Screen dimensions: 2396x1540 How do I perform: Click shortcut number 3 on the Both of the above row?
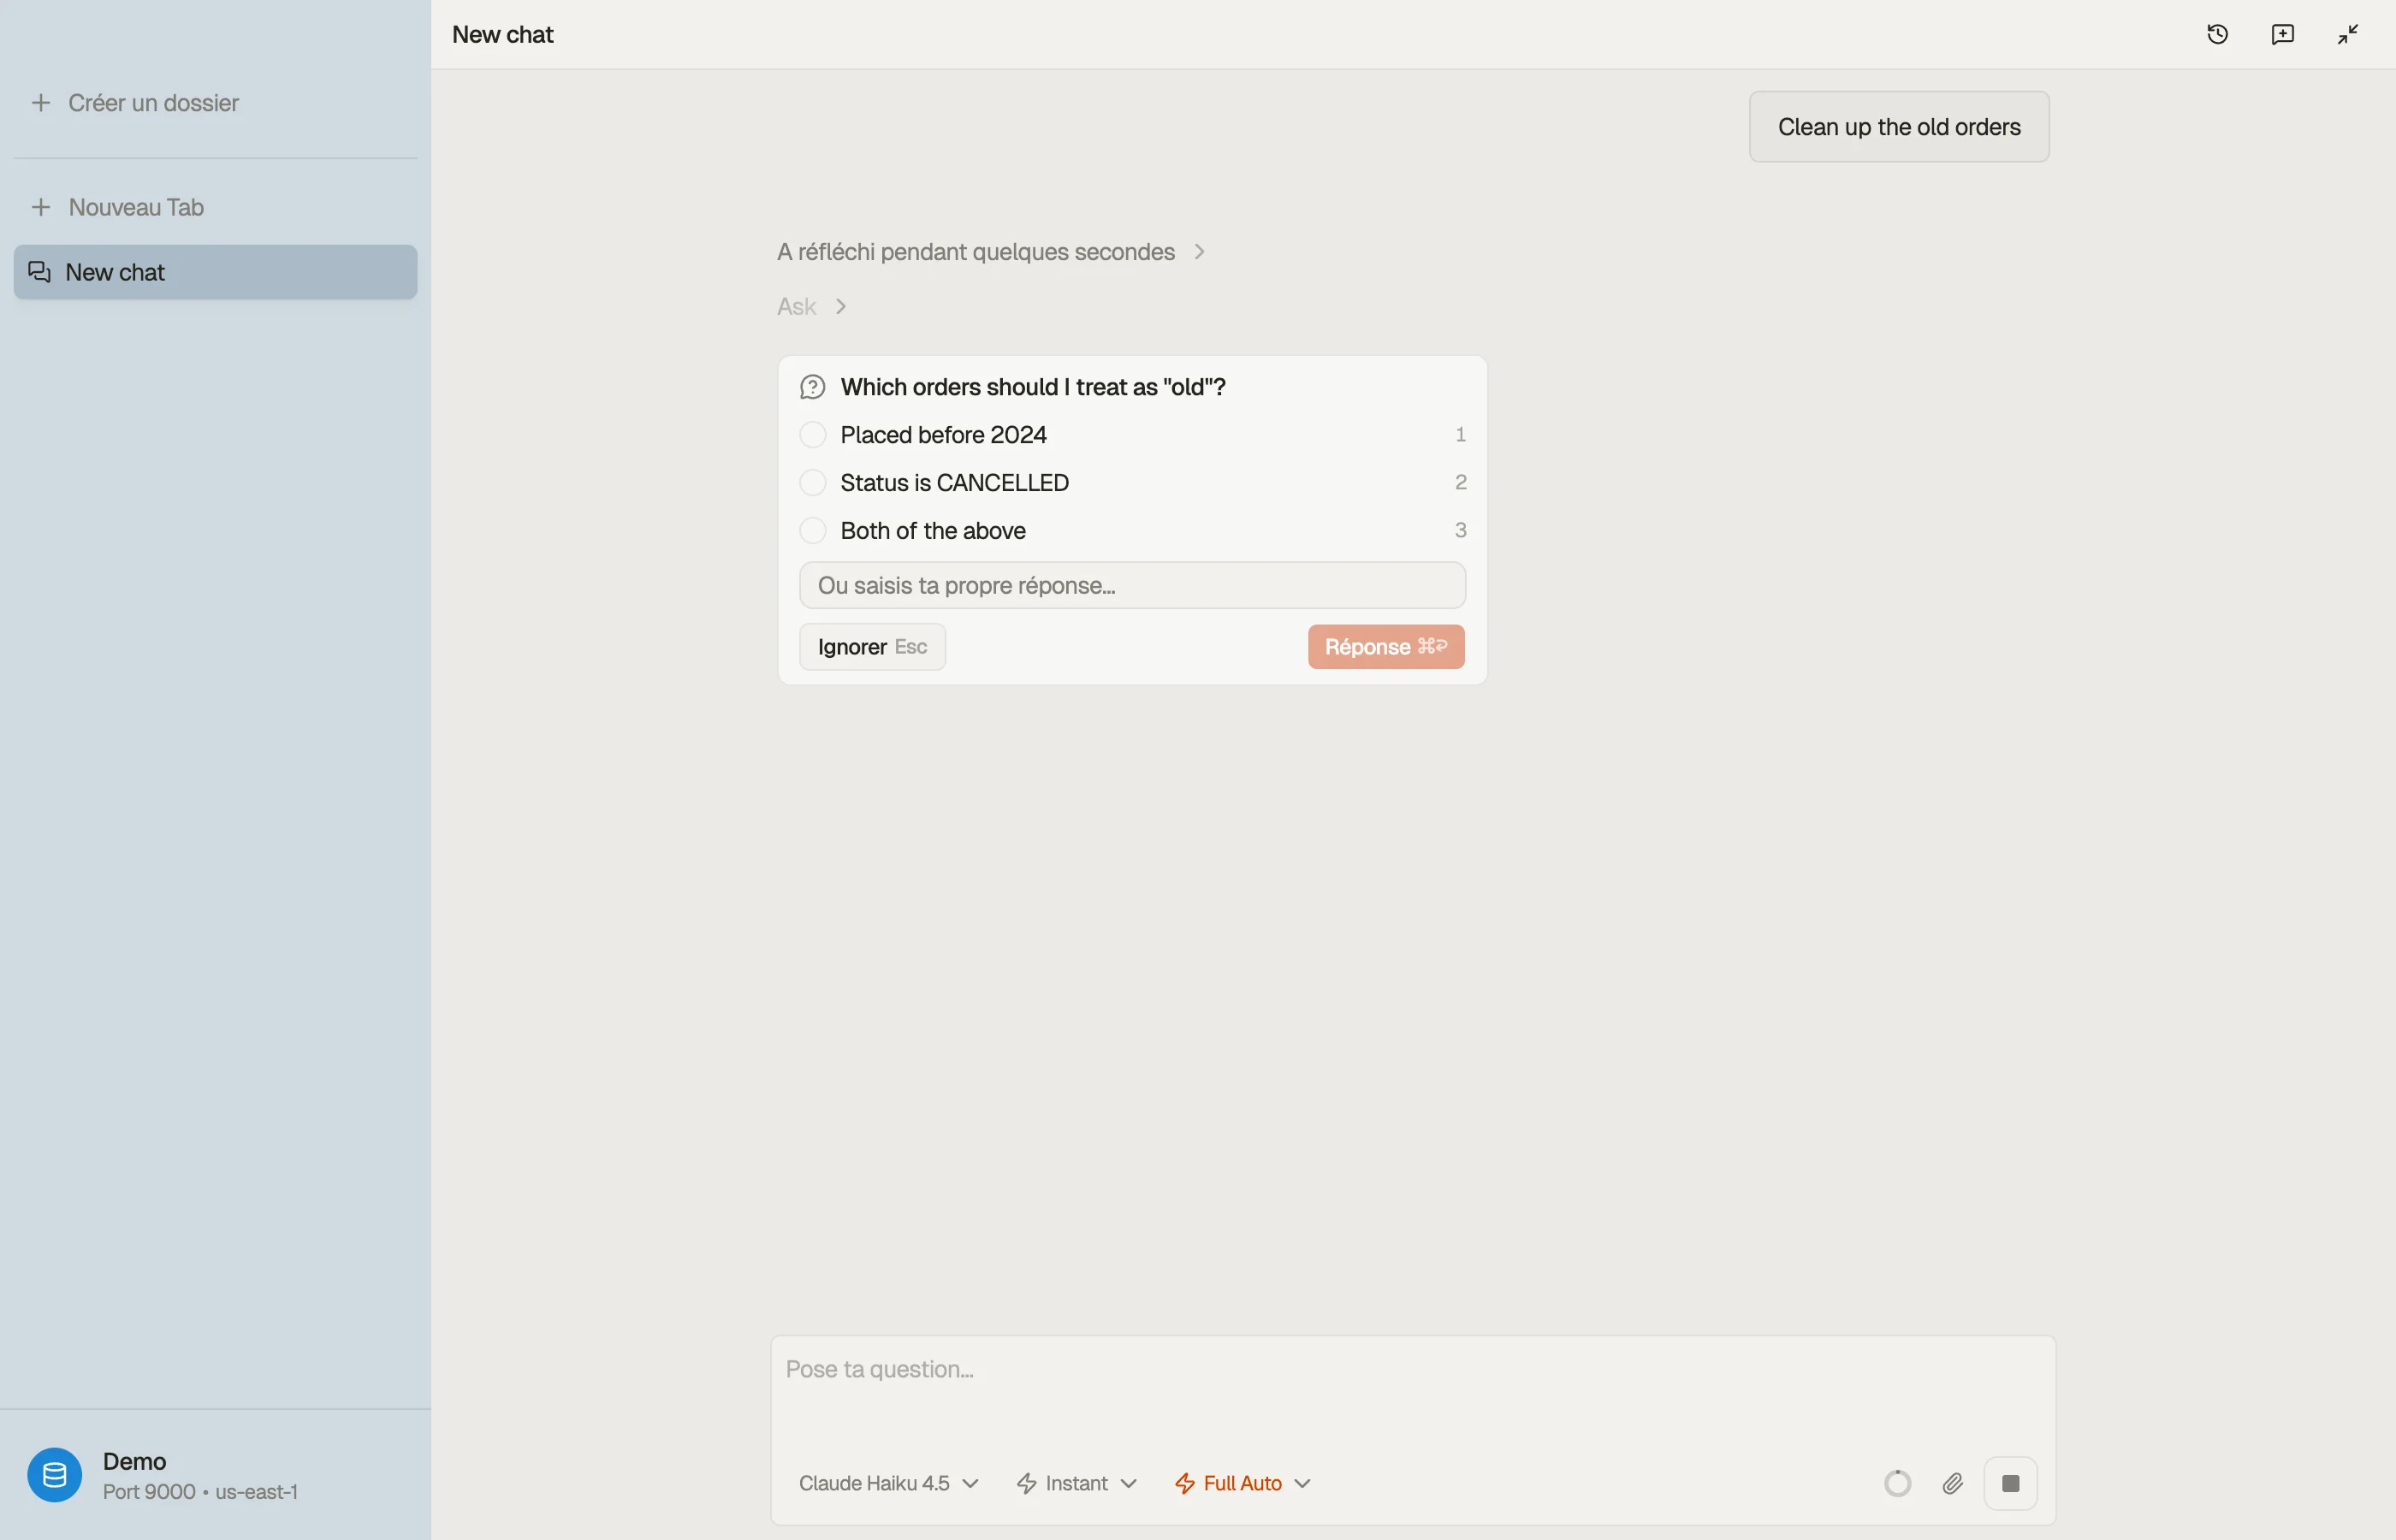click(1460, 531)
